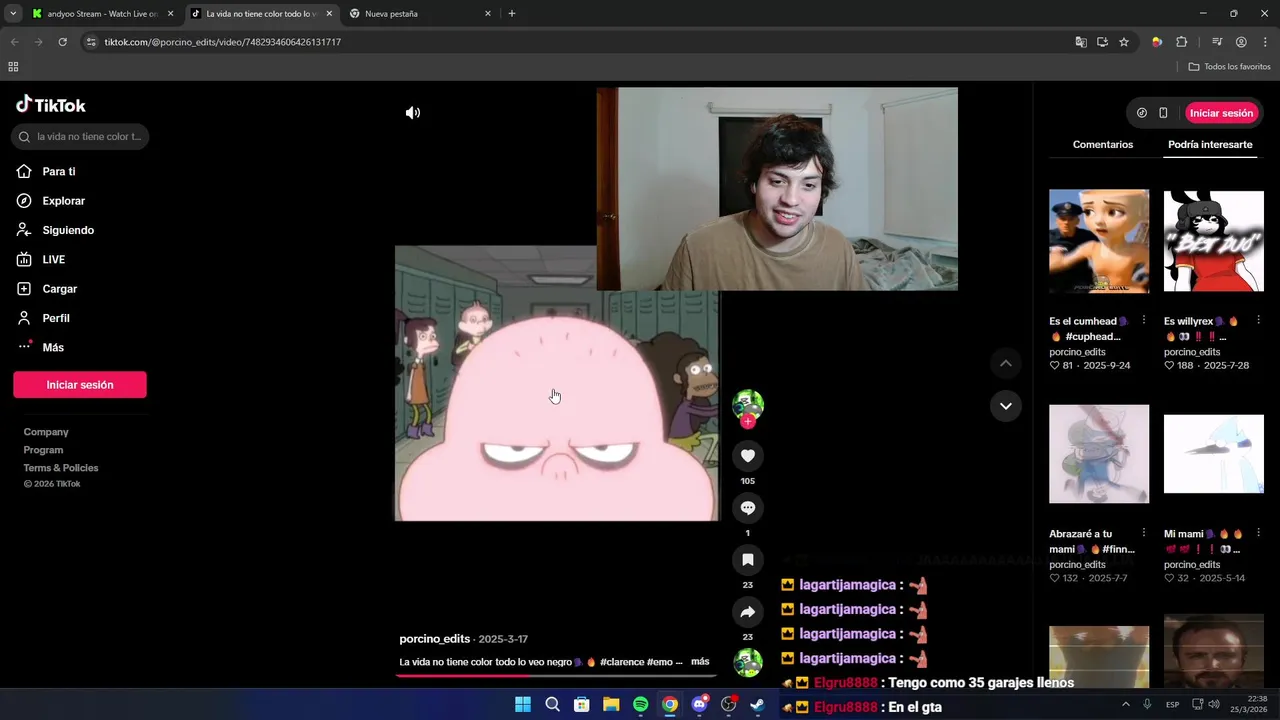Open options for Abrazaré a tu mami video
The image size is (1280, 720).
pos(1144,534)
